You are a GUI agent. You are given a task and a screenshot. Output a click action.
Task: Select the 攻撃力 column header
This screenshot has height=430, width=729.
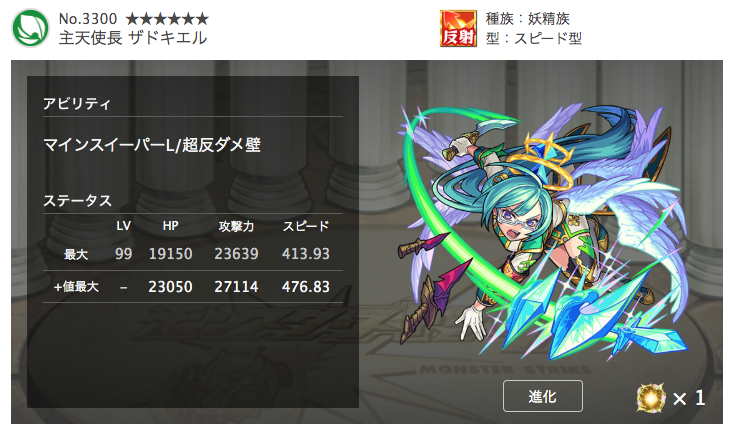tap(236, 226)
